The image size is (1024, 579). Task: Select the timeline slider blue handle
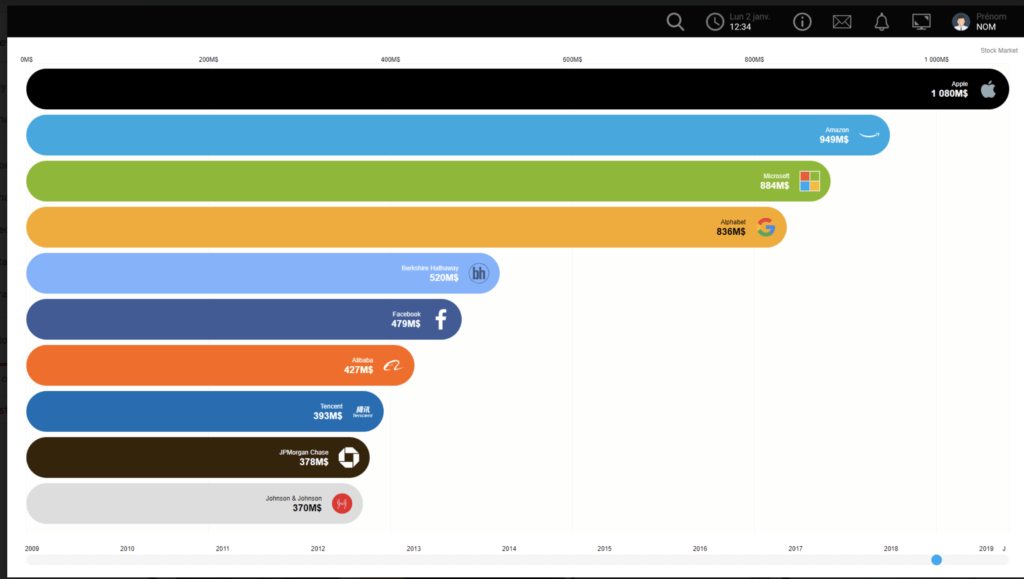click(x=936, y=559)
